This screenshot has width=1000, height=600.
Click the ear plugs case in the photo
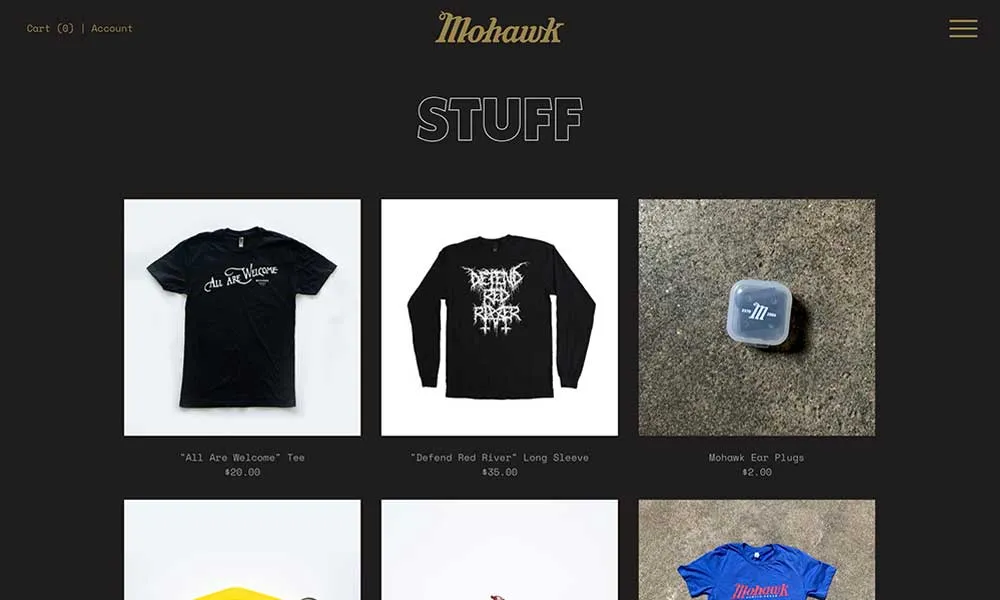point(760,312)
